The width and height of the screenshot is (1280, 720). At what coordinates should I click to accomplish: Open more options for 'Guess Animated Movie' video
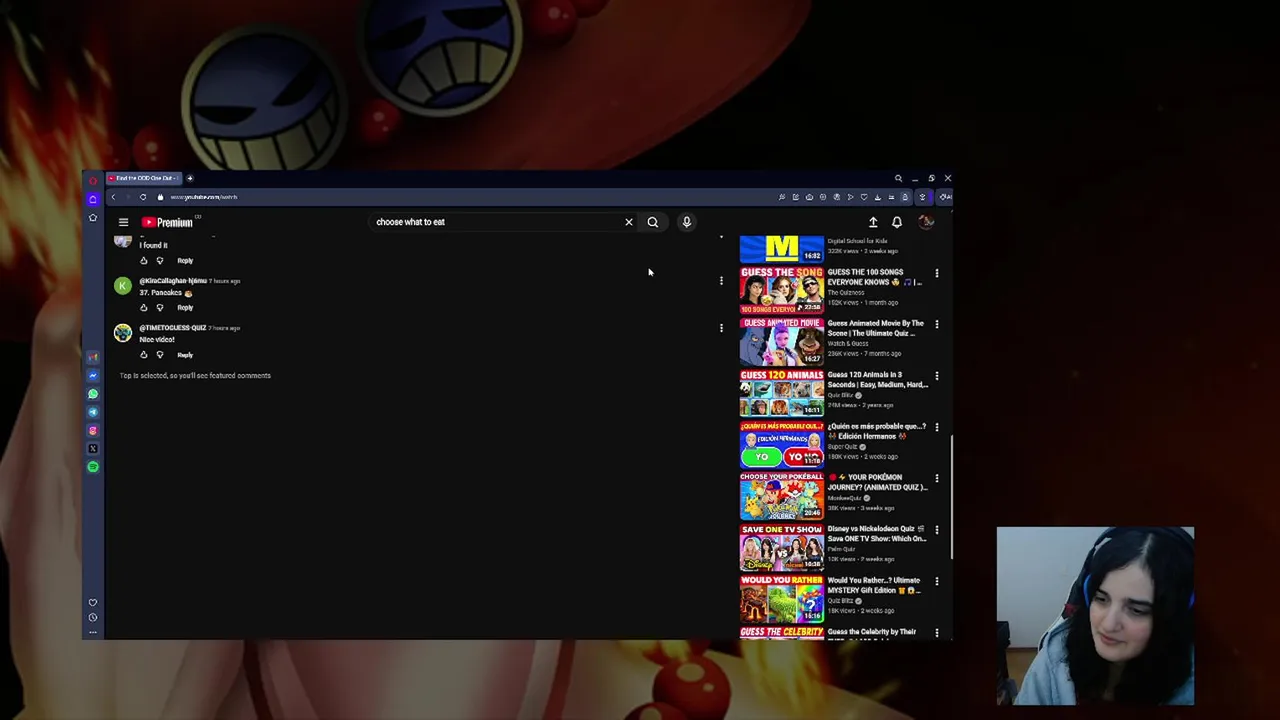tap(937, 324)
